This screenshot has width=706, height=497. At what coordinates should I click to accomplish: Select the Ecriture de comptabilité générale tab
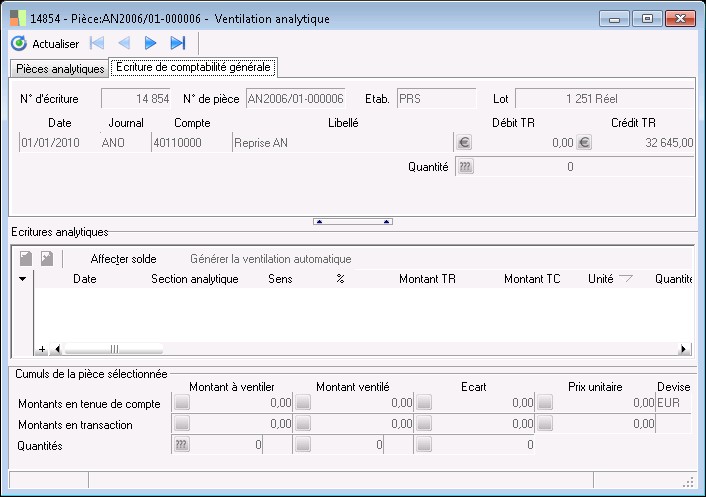point(193,68)
